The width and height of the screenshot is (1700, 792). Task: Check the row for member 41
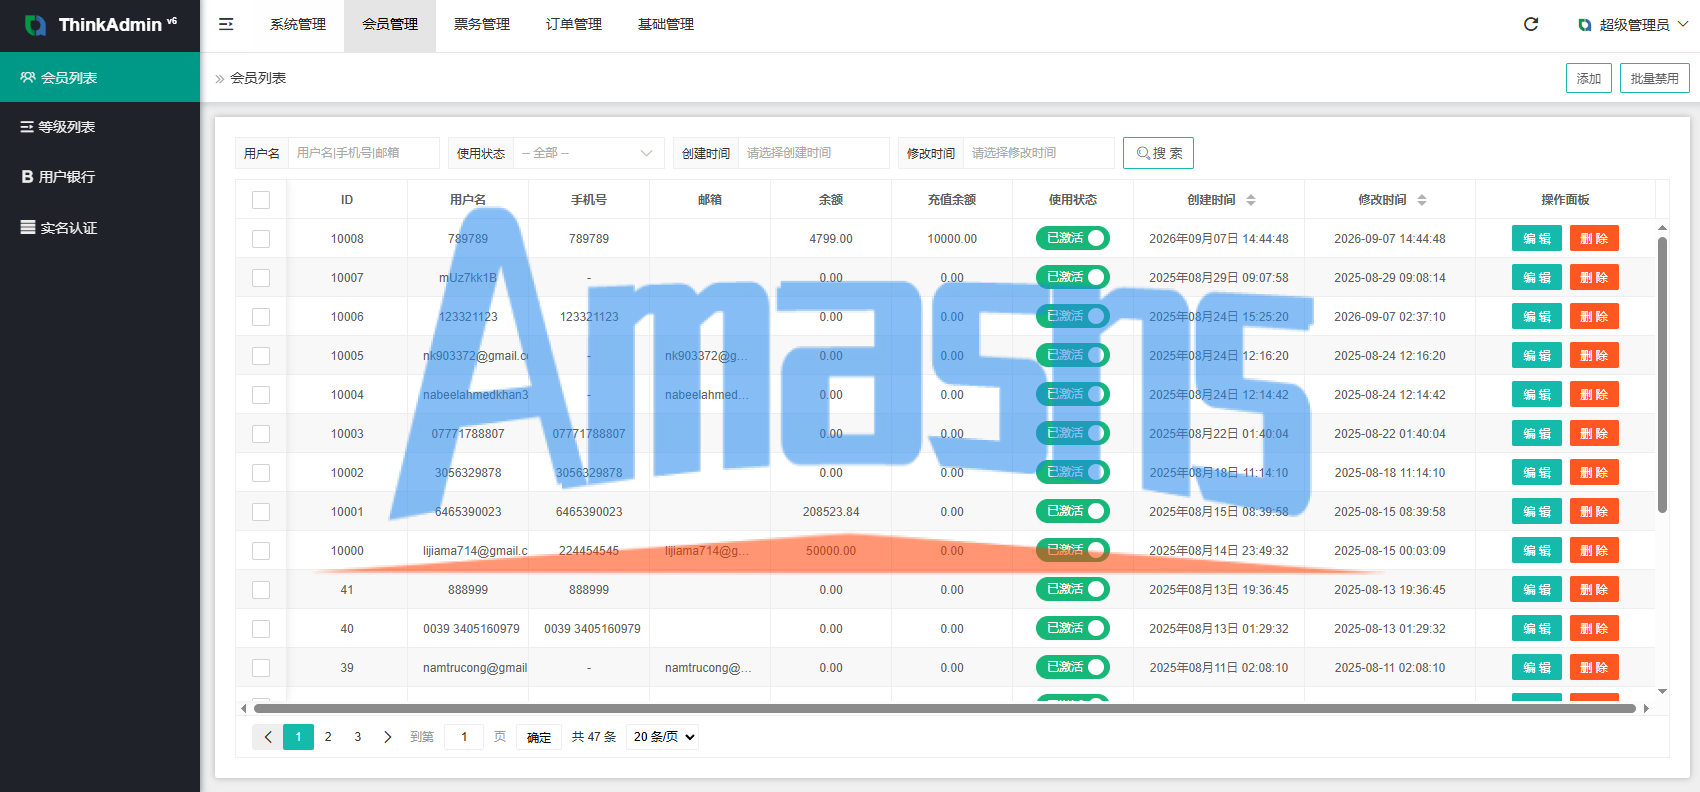point(261,590)
